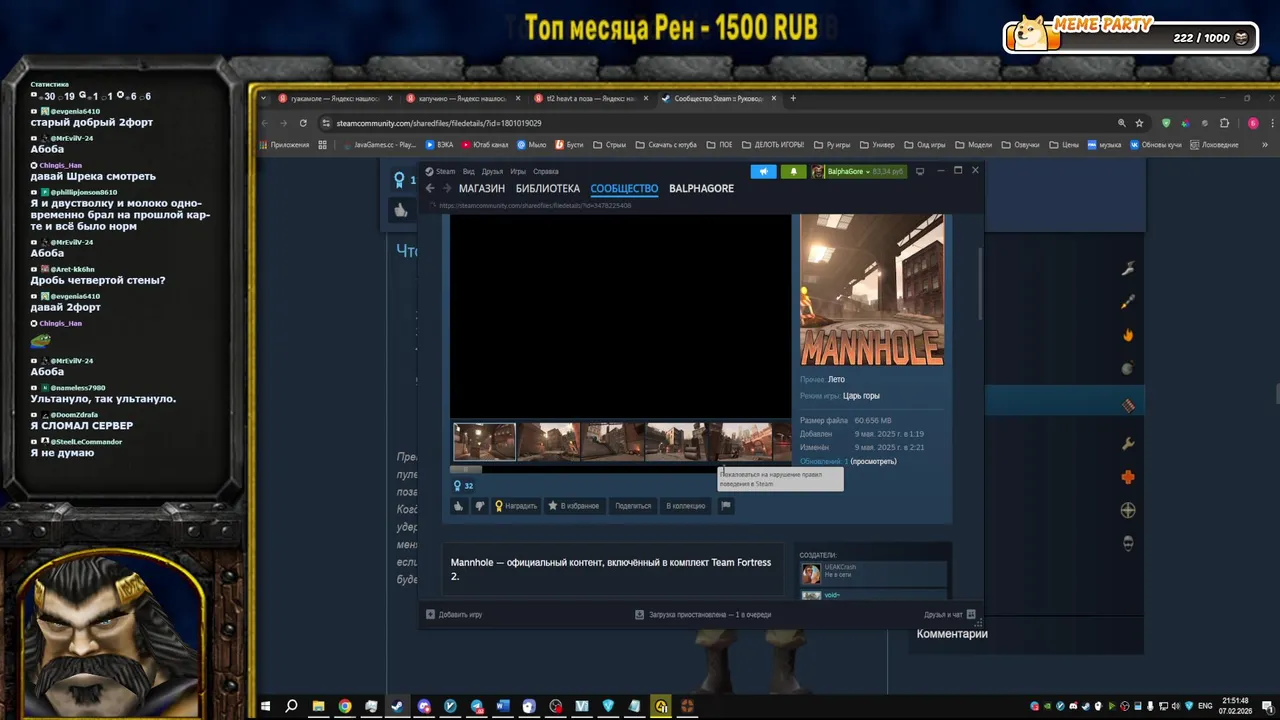Open creator UEAKCrash profile
This screenshot has height=720, width=1280.
click(x=873, y=573)
